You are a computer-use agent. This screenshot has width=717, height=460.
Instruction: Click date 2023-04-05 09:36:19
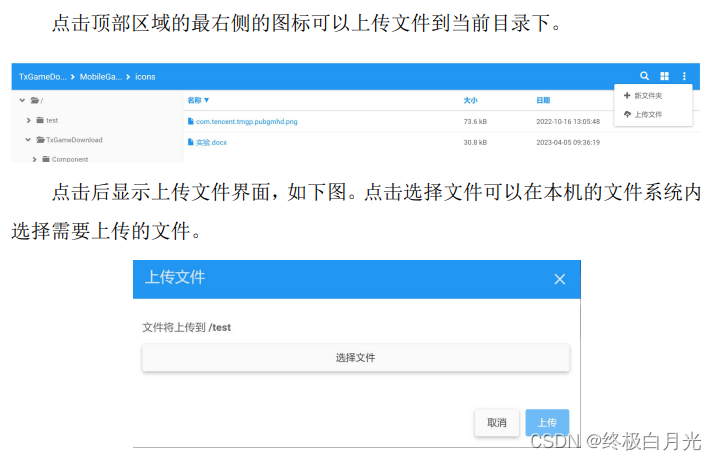point(568,142)
